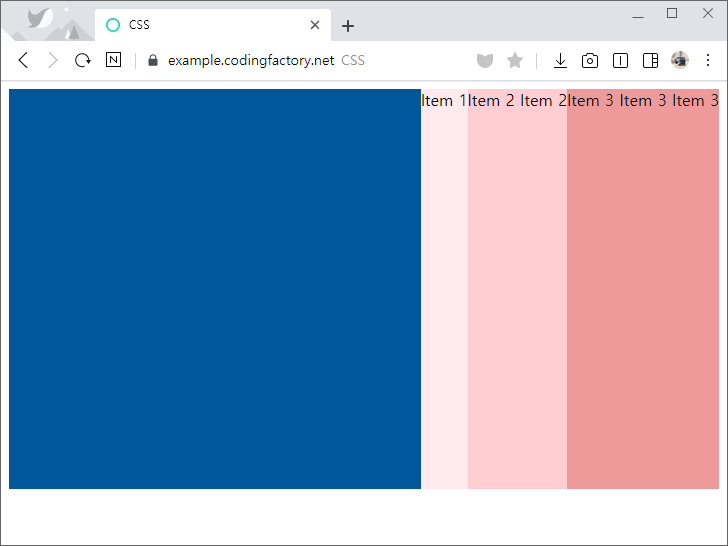Open the Naver home N icon
This screenshot has height=546, width=728.
coord(113,60)
